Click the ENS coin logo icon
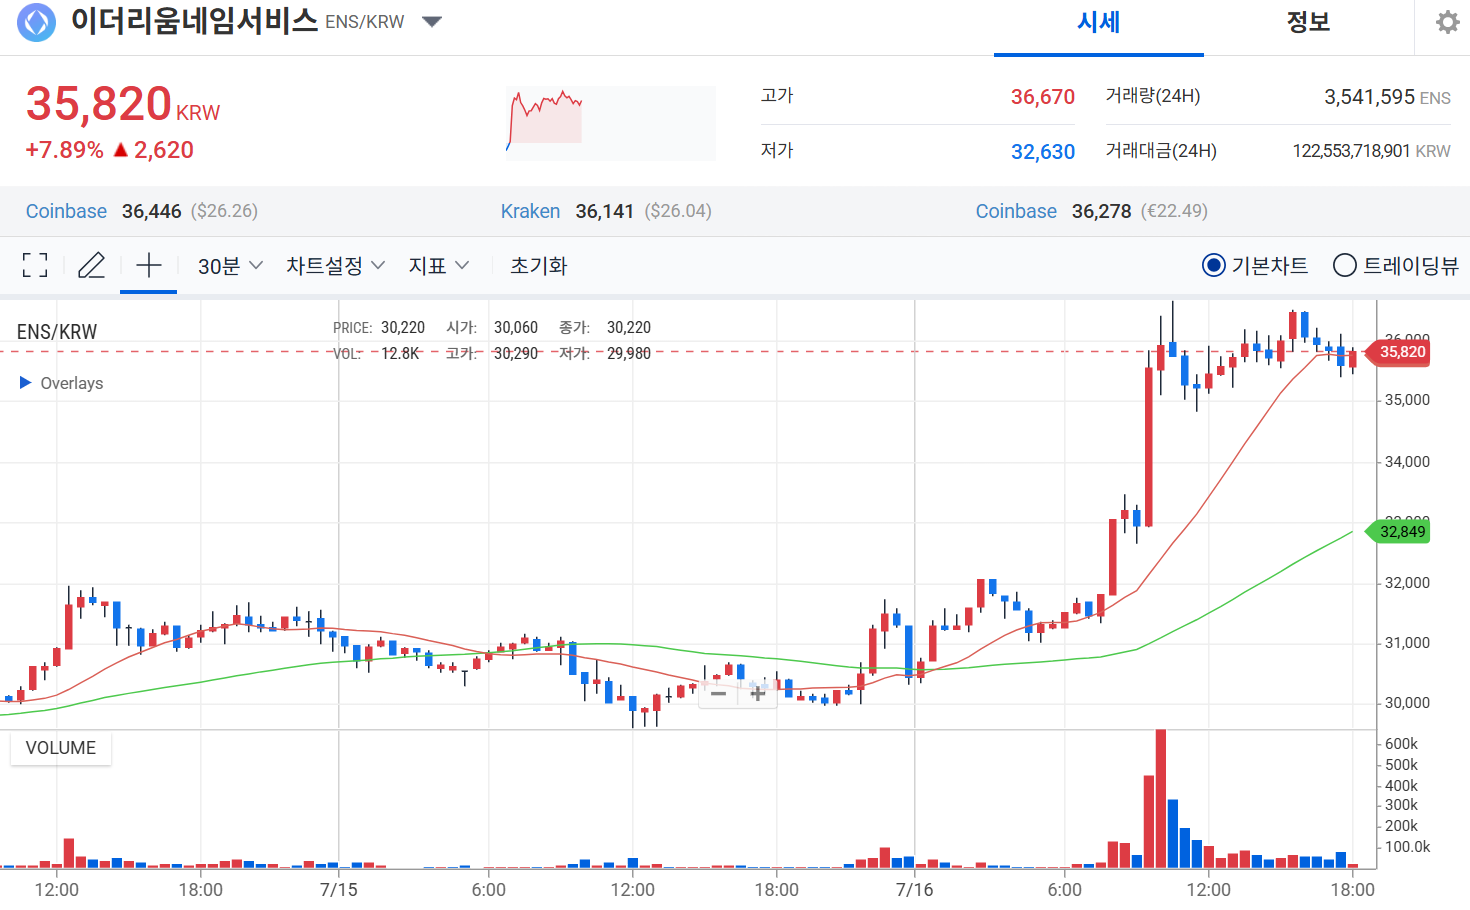This screenshot has width=1470, height=910. 37,22
